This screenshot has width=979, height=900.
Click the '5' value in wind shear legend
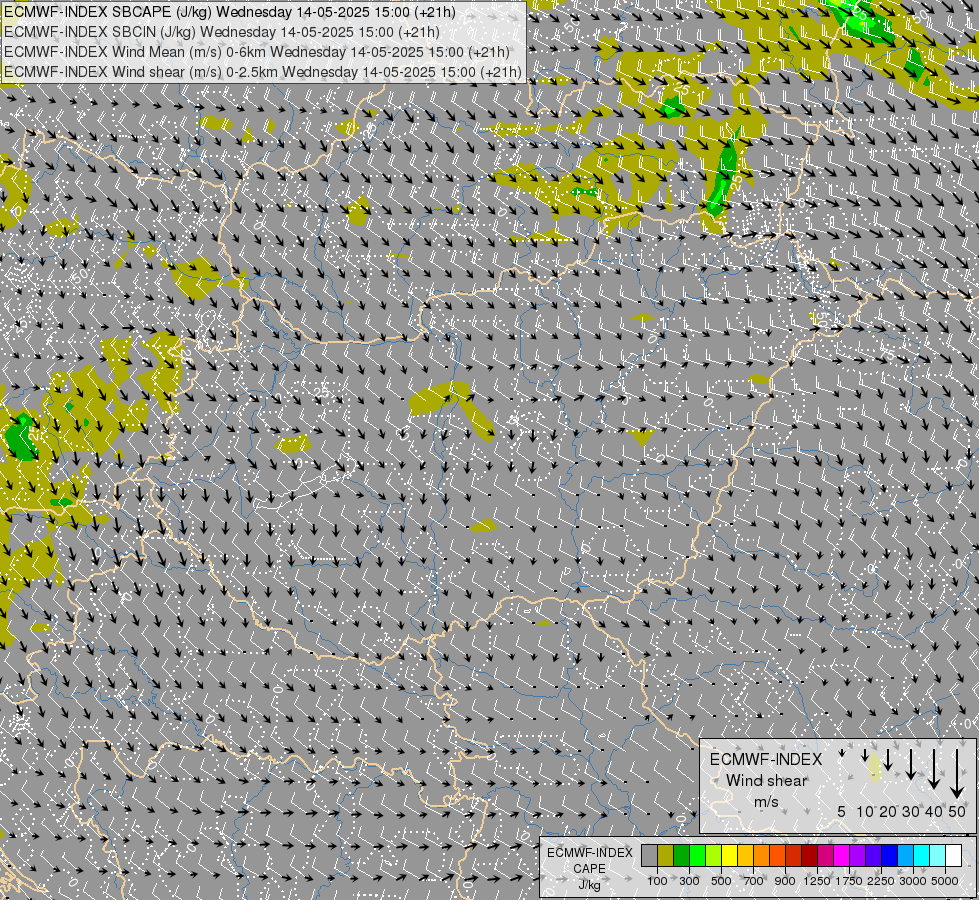click(842, 811)
